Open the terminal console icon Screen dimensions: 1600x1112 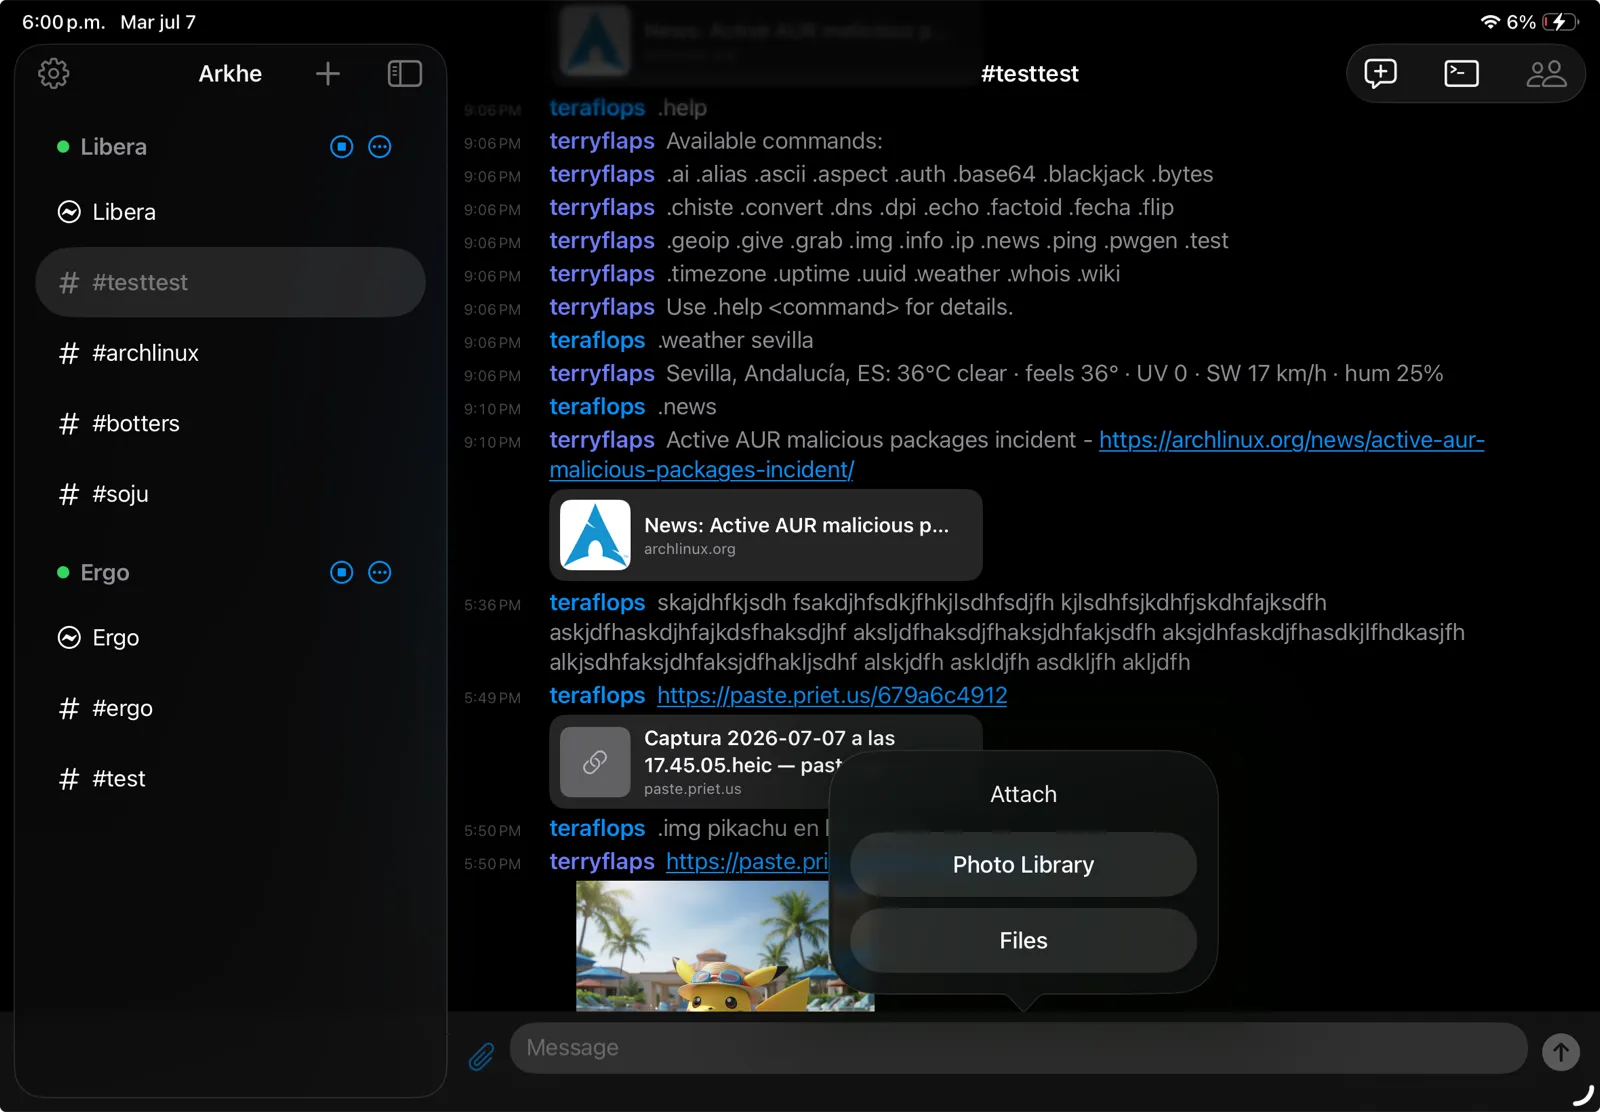[1461, 73]
